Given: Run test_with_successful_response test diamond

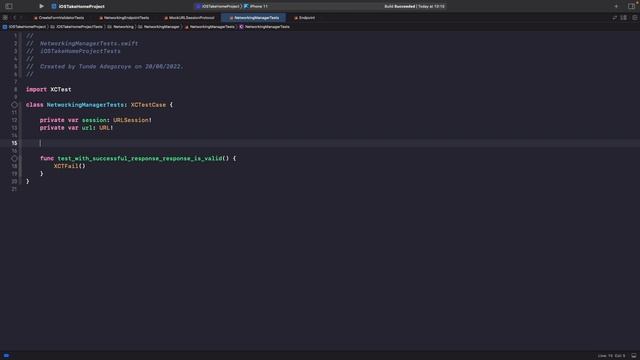Looking at the screenshot, I should tap(14, 158).
